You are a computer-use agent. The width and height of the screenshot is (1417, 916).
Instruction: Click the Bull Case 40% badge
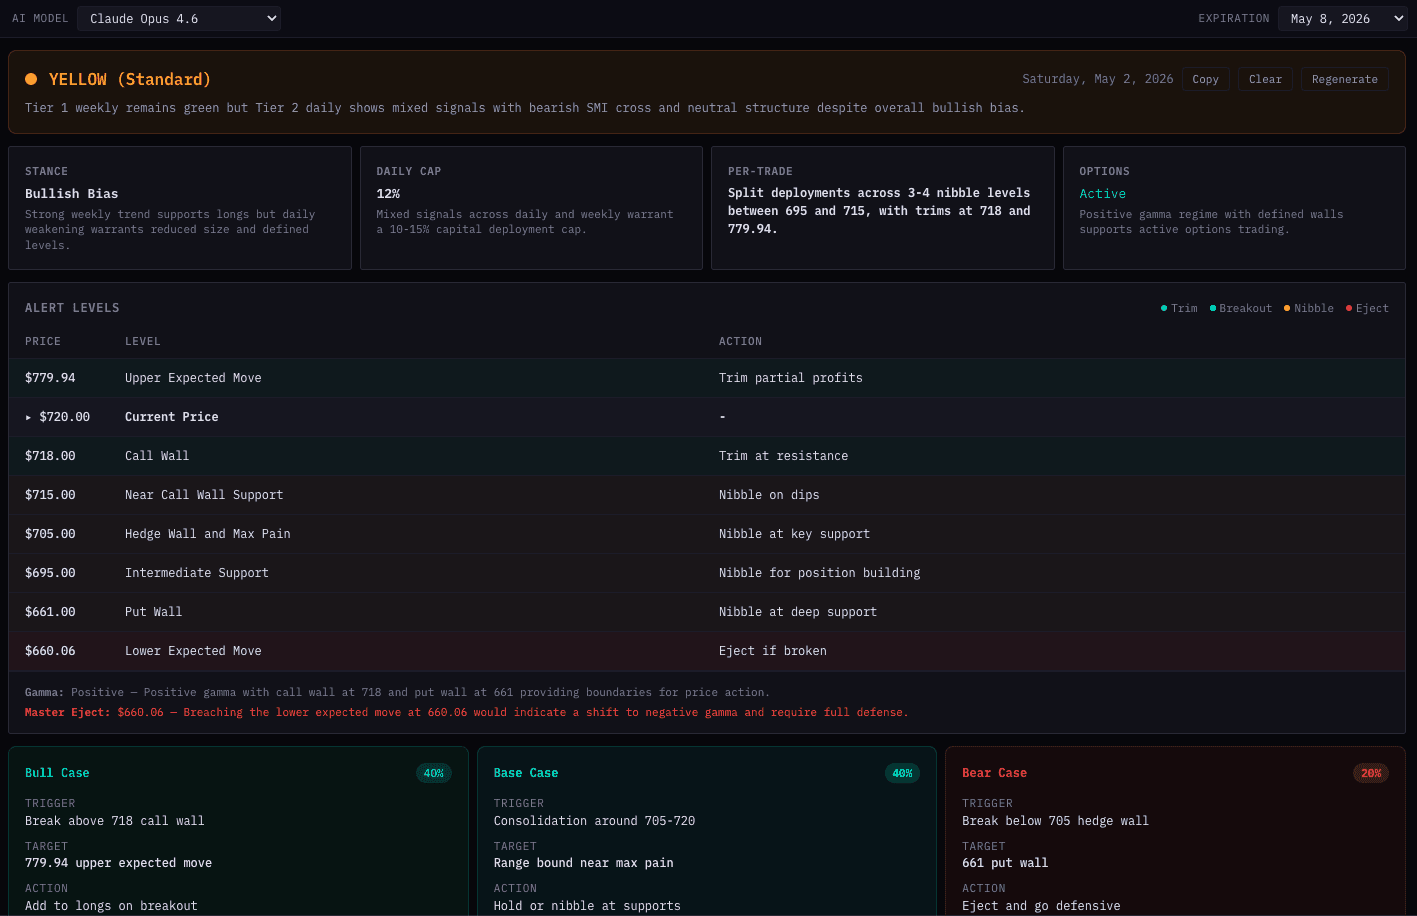click(x=434, y=773)
